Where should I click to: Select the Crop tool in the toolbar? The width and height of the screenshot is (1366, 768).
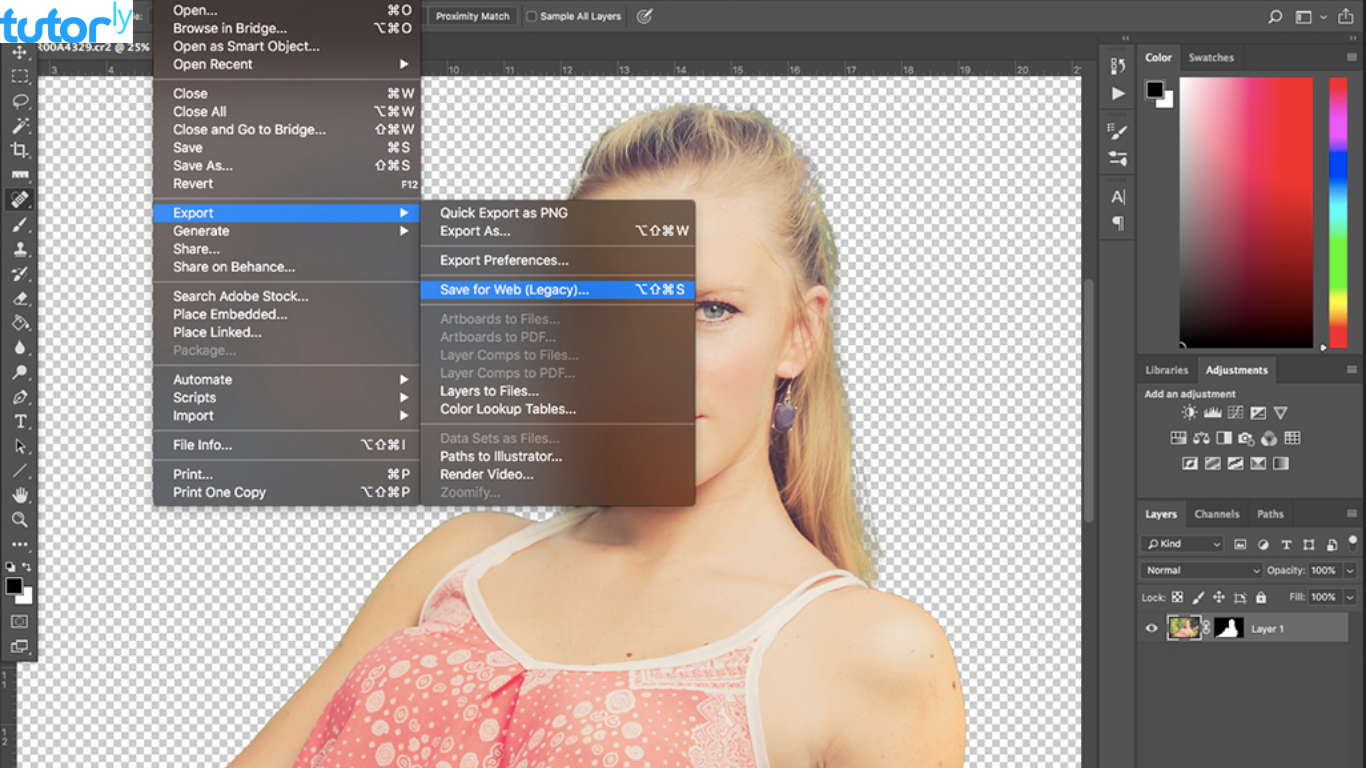click(x=19, y=150)
